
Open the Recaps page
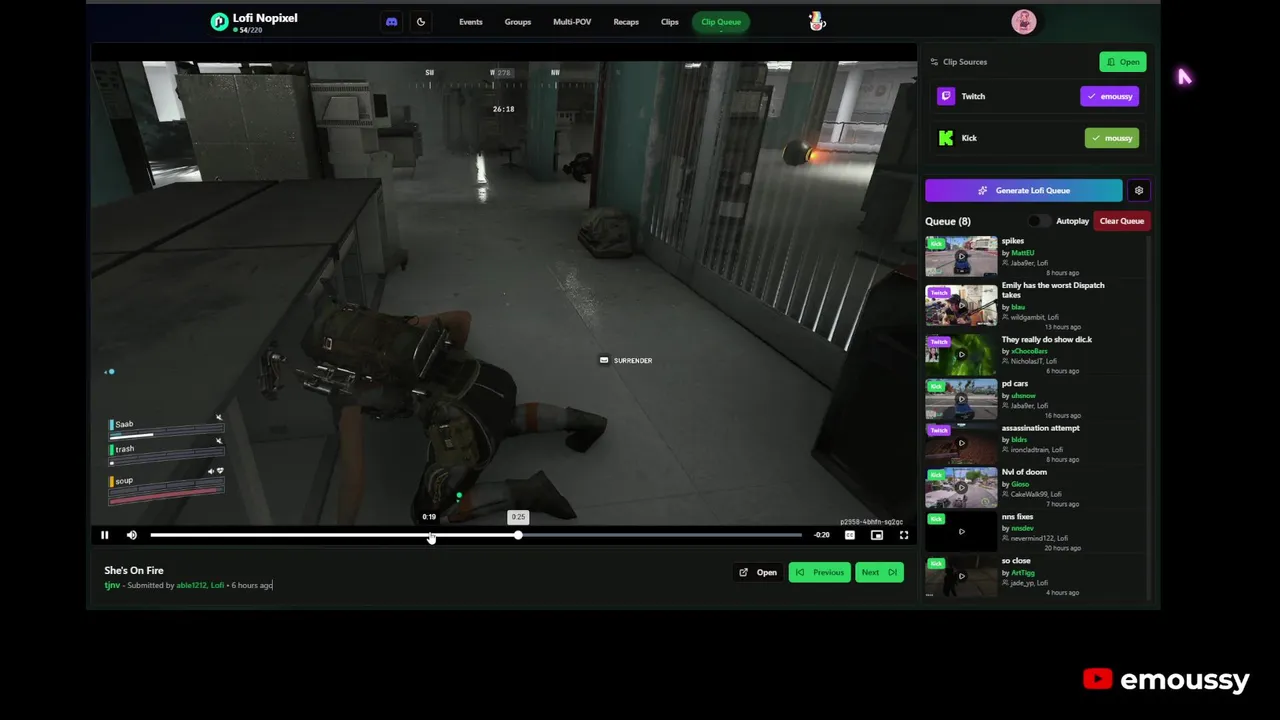click(626, 22)
